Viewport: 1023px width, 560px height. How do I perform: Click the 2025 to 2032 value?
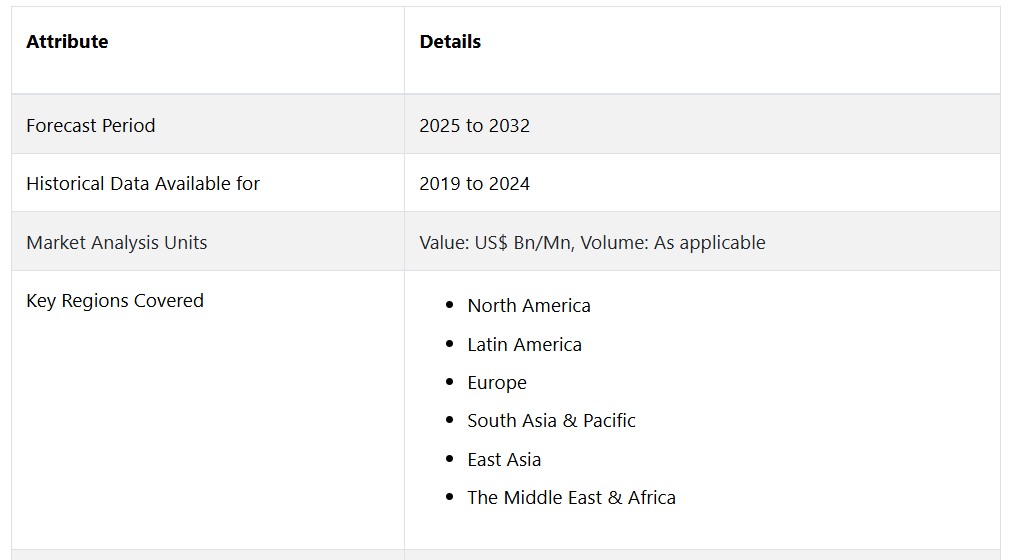click(475, 126)
